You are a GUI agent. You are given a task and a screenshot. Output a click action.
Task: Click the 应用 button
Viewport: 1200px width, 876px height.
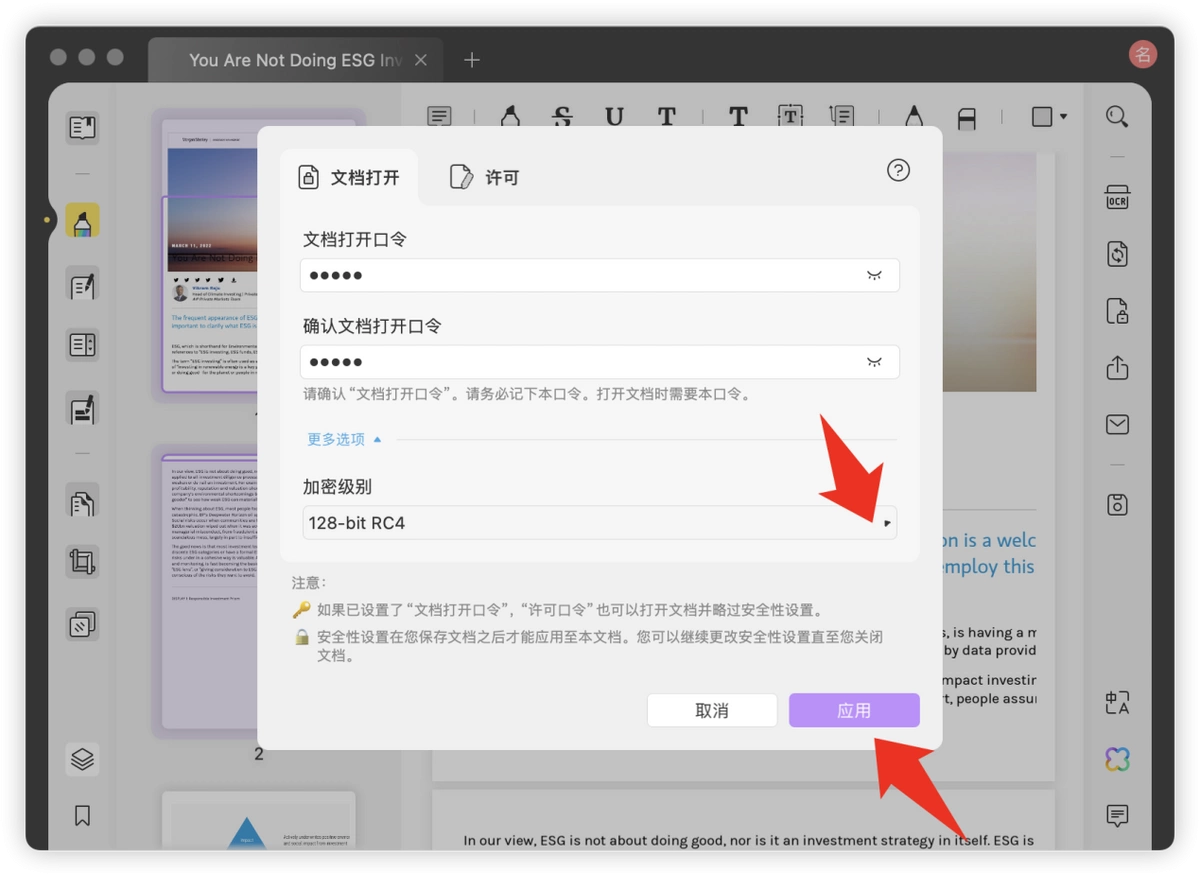pyautogui.click(x=854, y=710)
